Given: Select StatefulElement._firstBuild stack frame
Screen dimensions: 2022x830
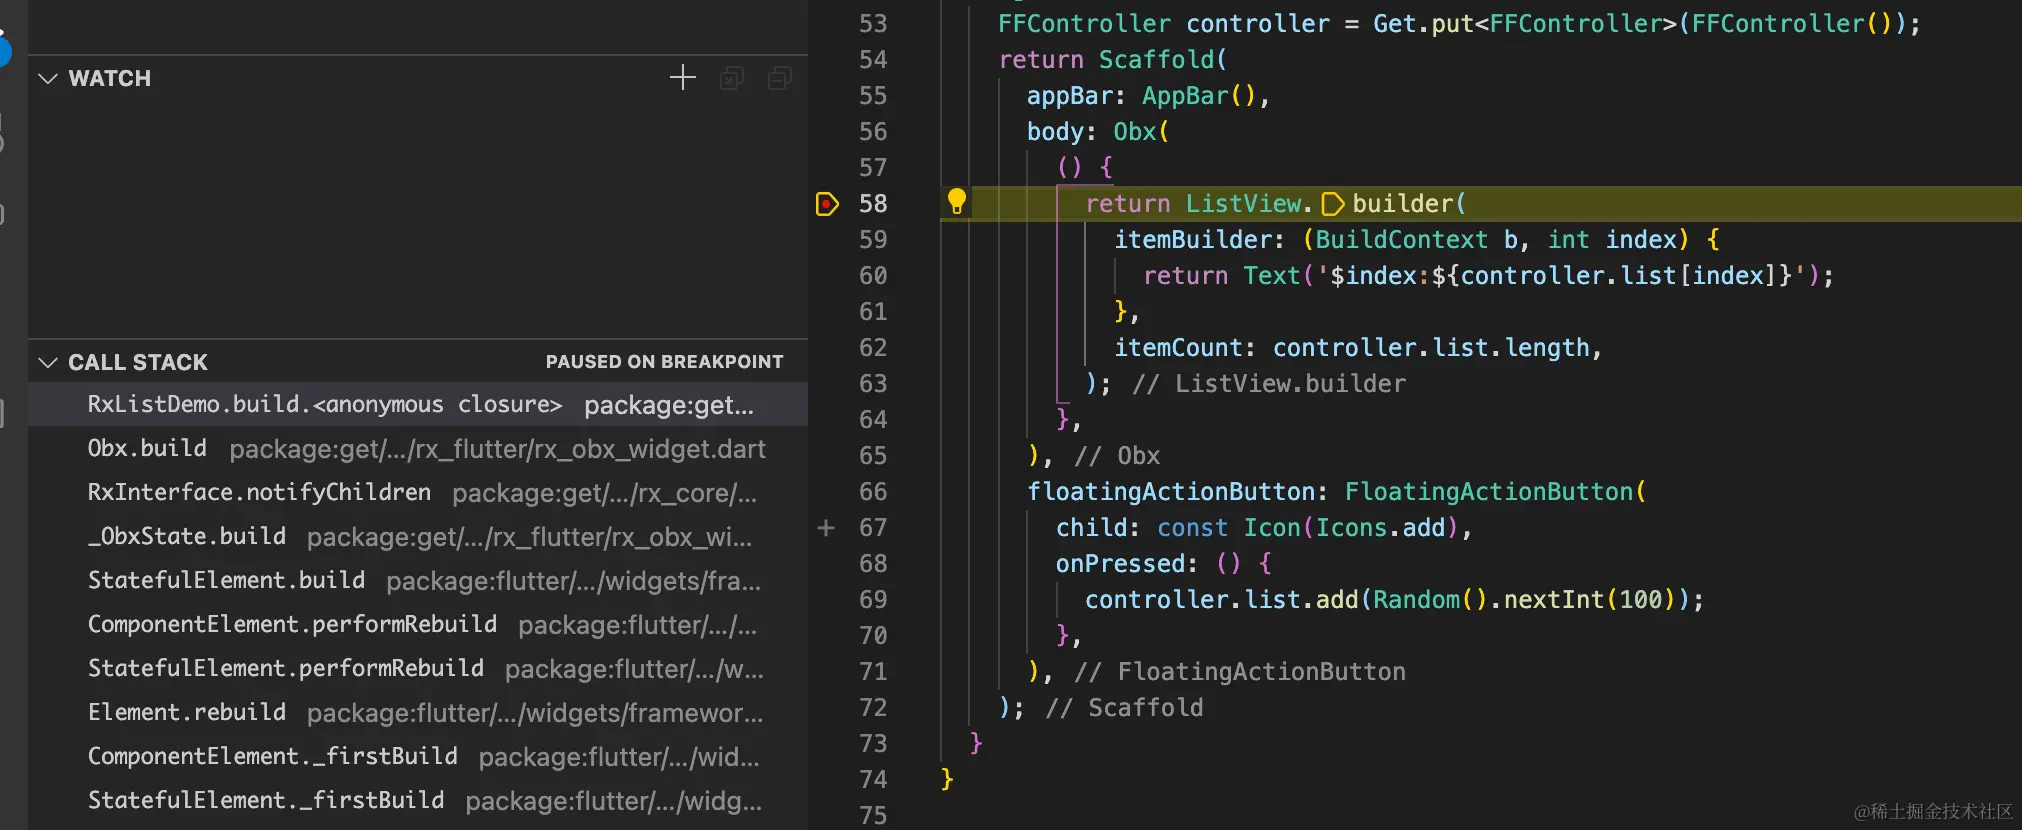Looking at the screenshot, I should pos(418,800).
